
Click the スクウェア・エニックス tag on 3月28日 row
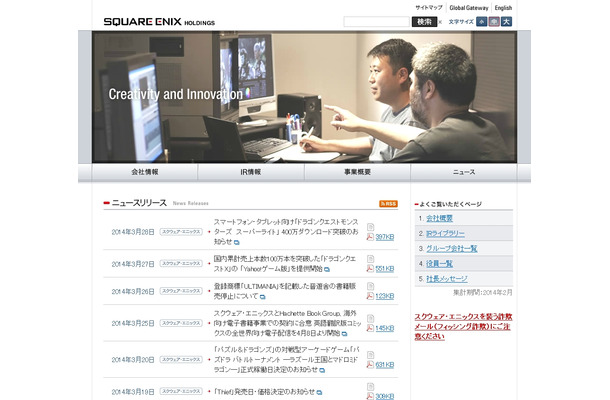181,232
